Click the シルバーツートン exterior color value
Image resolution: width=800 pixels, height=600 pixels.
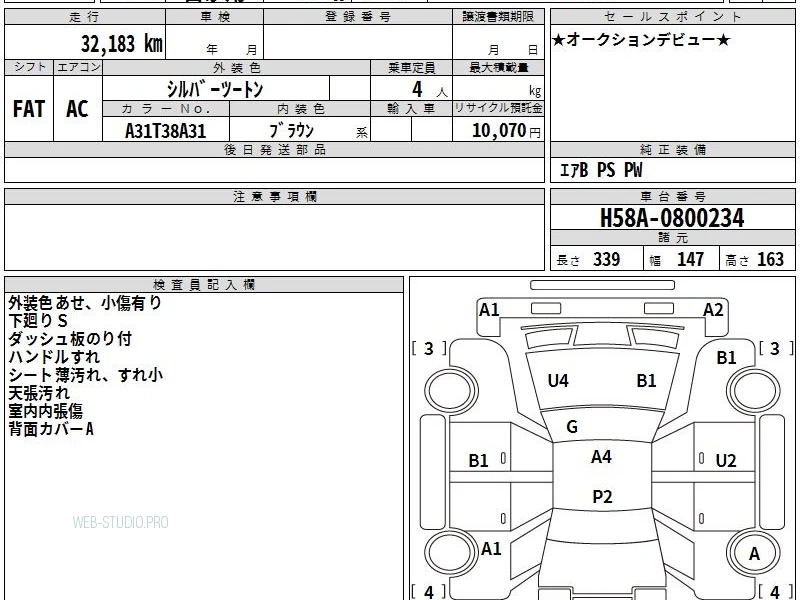point(215,89)
